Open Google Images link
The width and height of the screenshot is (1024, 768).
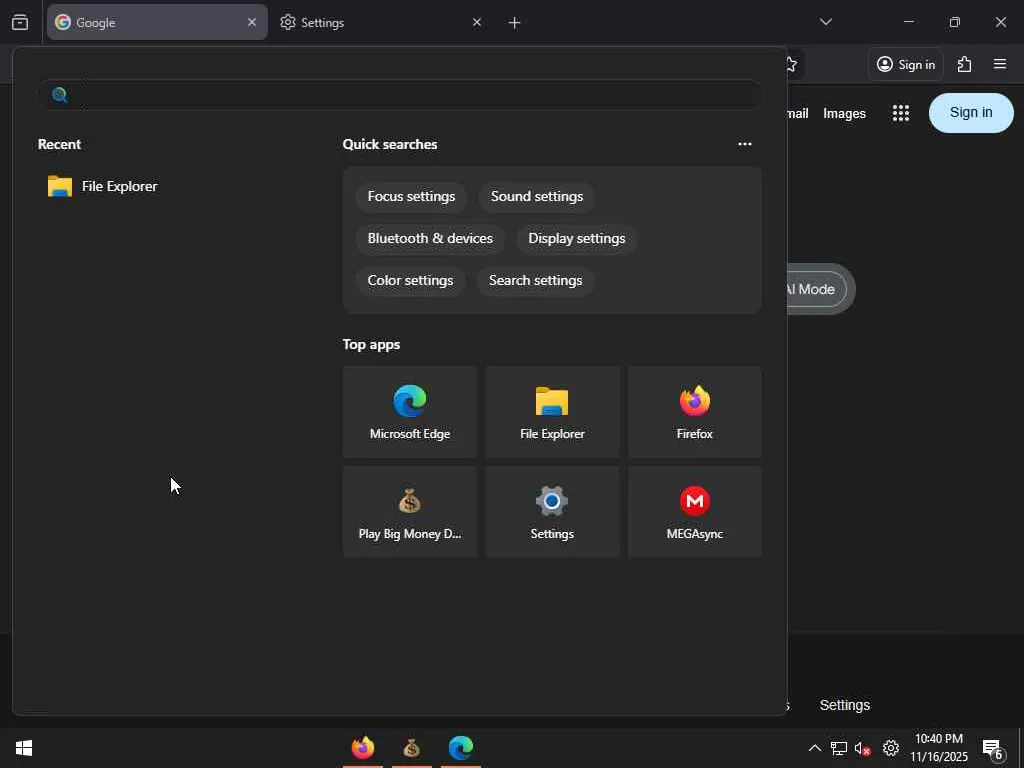[x=844, y=114]
